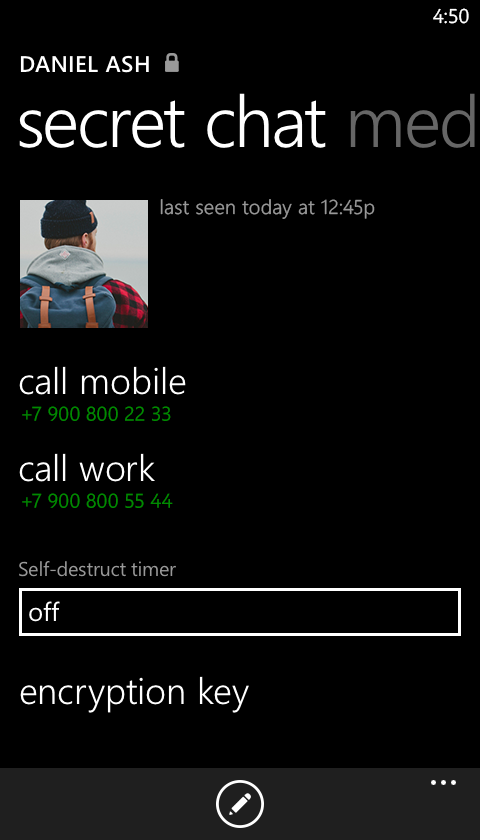Tap the edit pencil icon in app bar
480x840 pixels.
240,804
